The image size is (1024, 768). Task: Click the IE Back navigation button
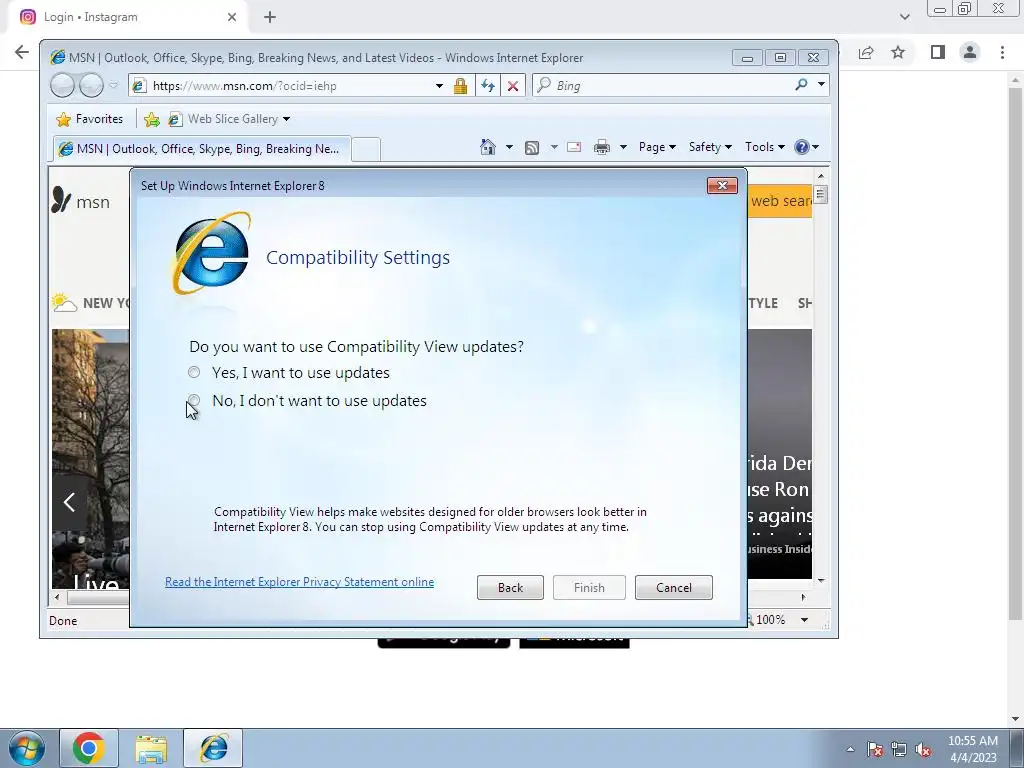(x=62, y=86)
